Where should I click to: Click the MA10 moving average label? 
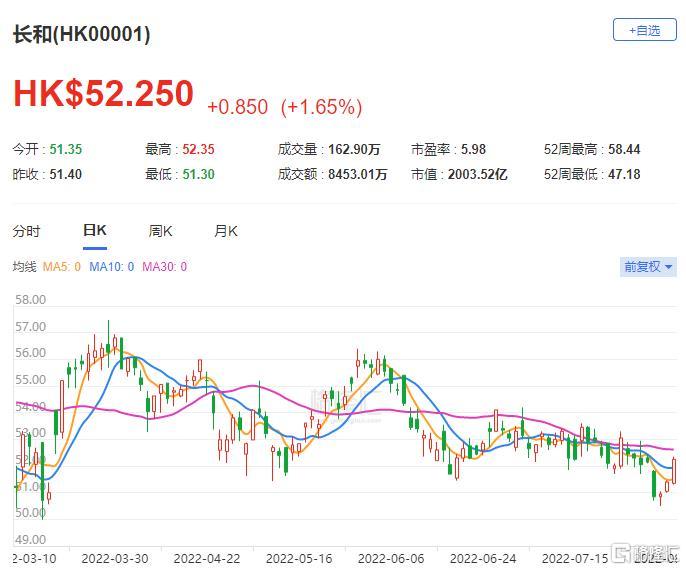pos(112,266)
